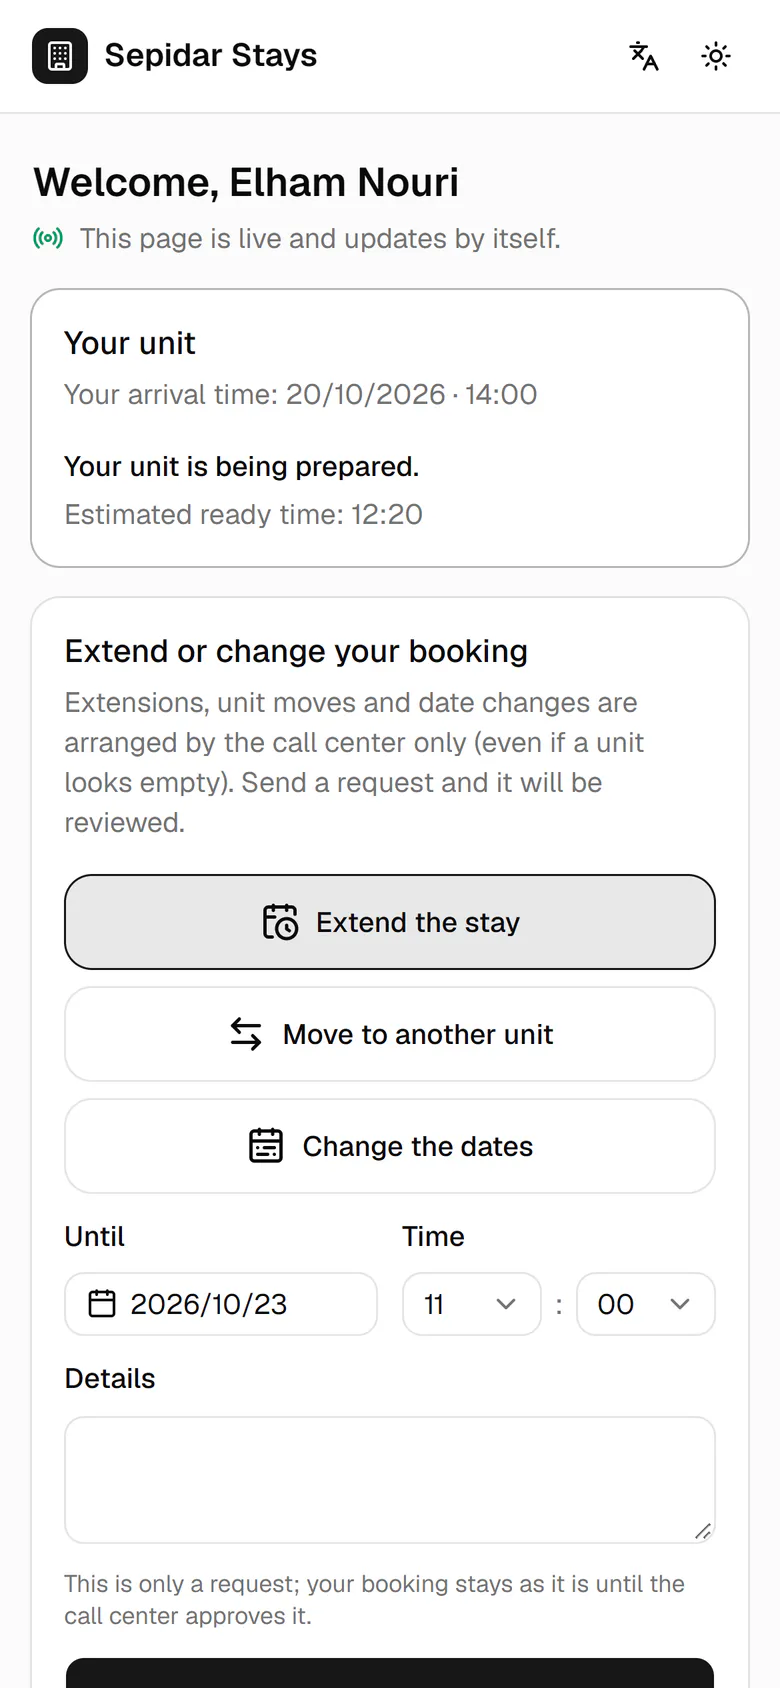Open the minutes dropdown showing 00
The image size is (780, 1688).
click(x=646, y=1304)
